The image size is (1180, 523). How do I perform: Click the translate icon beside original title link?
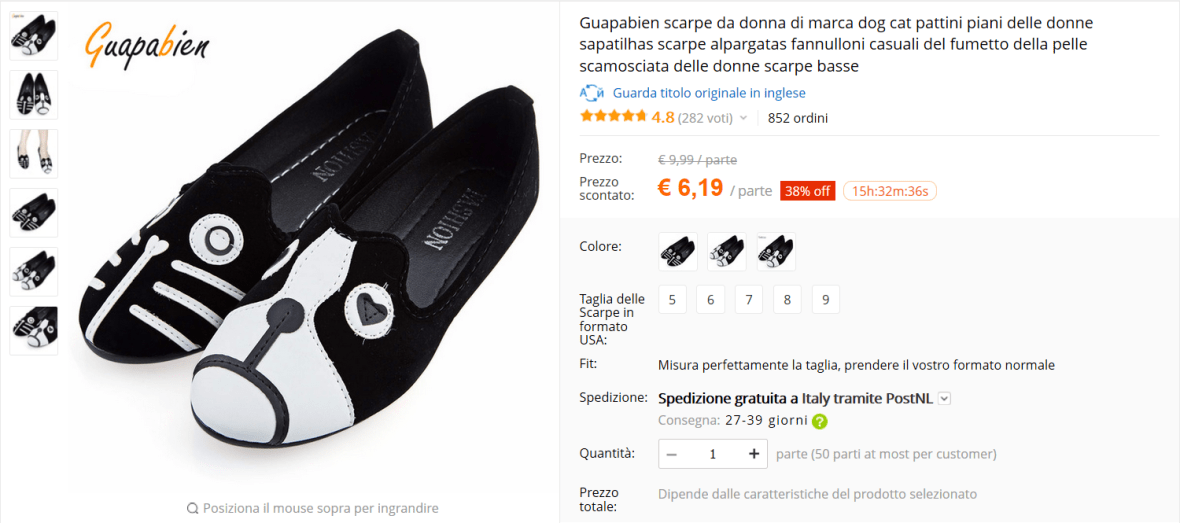click(591, 93)
